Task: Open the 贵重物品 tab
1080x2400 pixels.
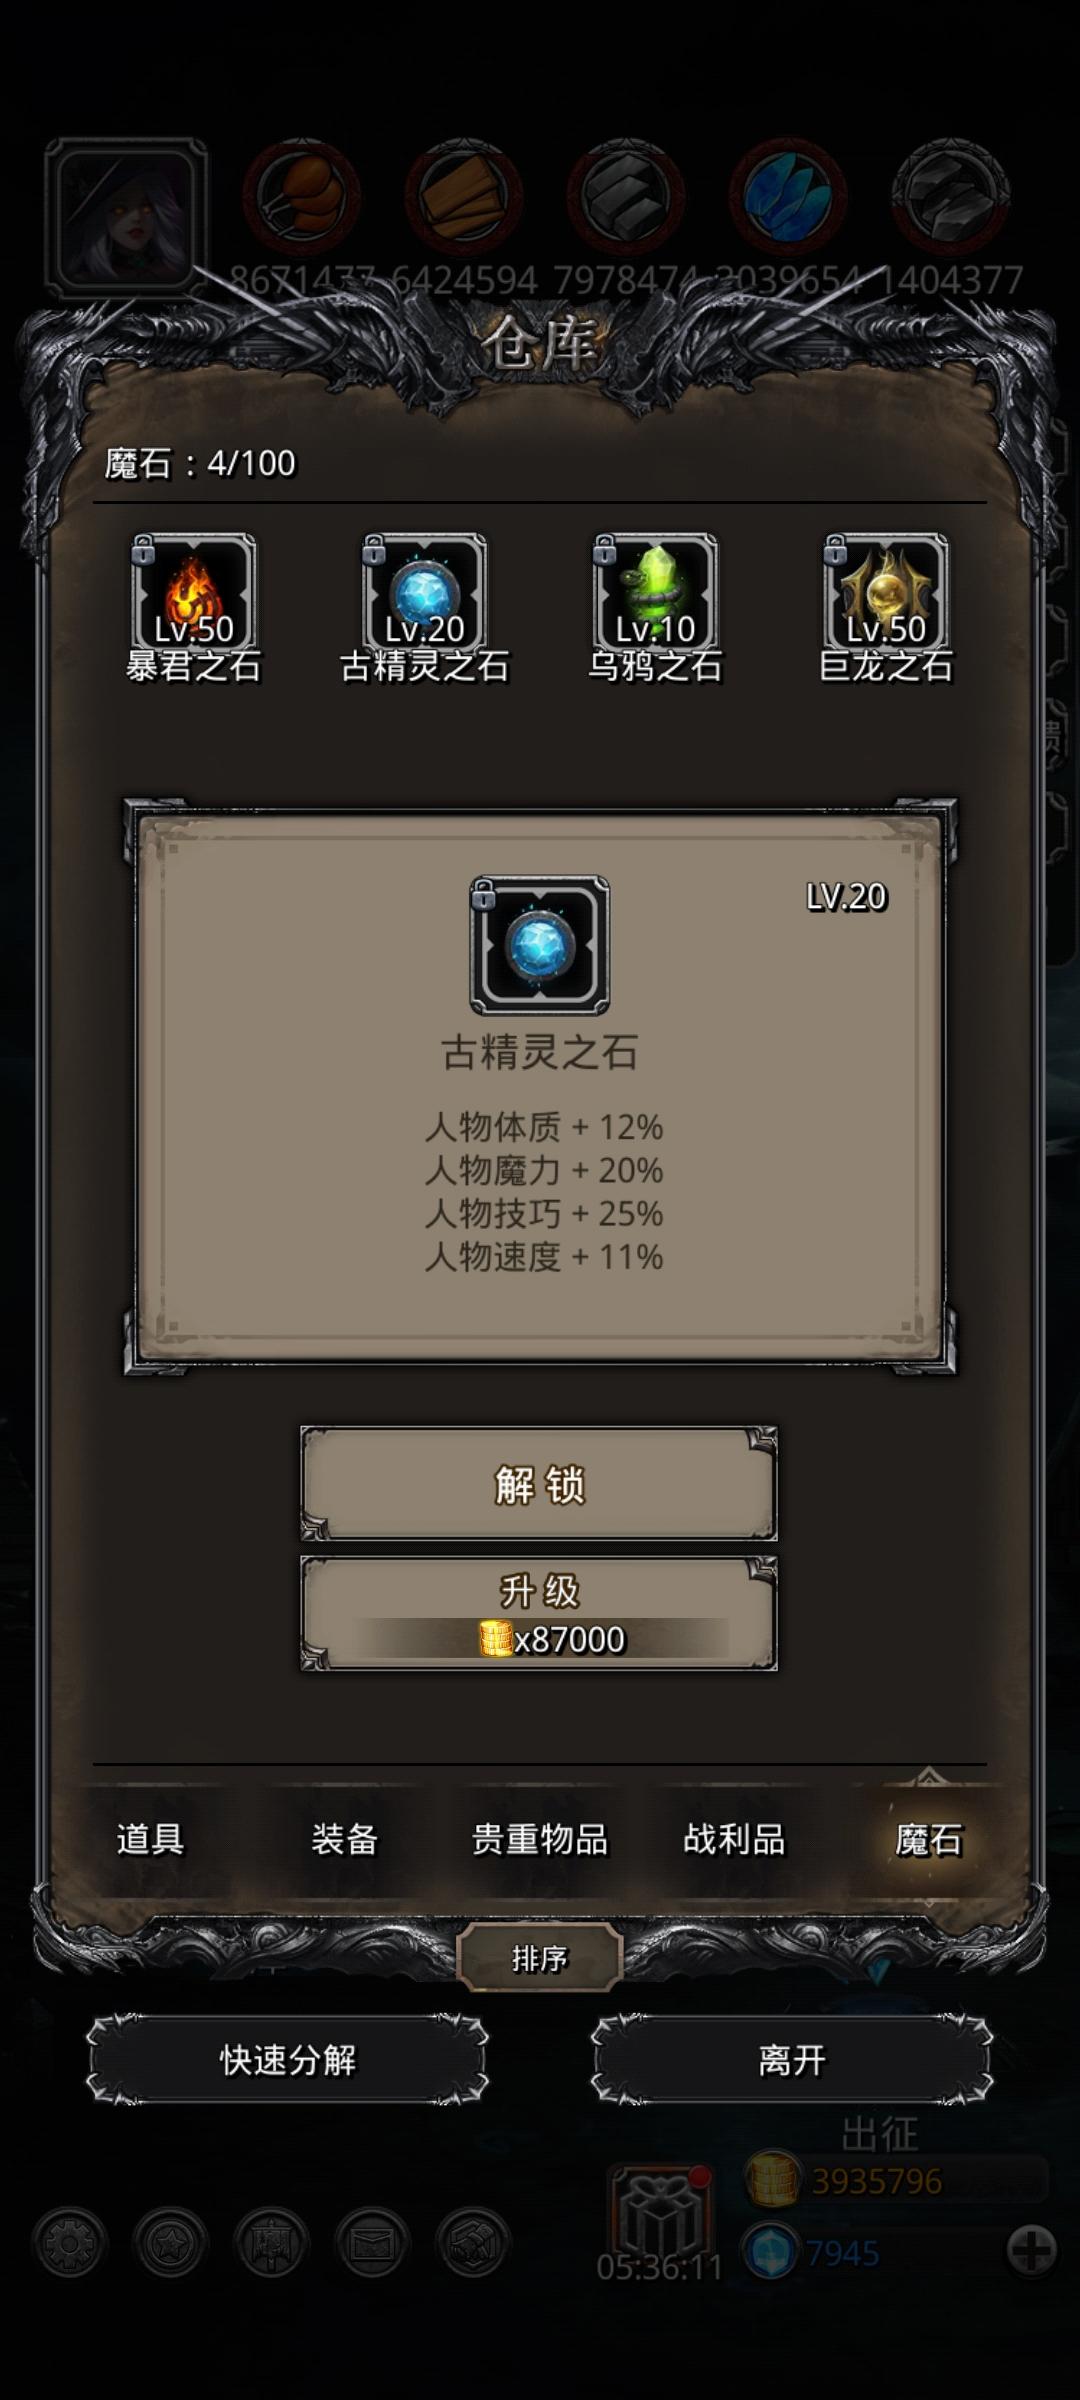Action: (540, 1839)
